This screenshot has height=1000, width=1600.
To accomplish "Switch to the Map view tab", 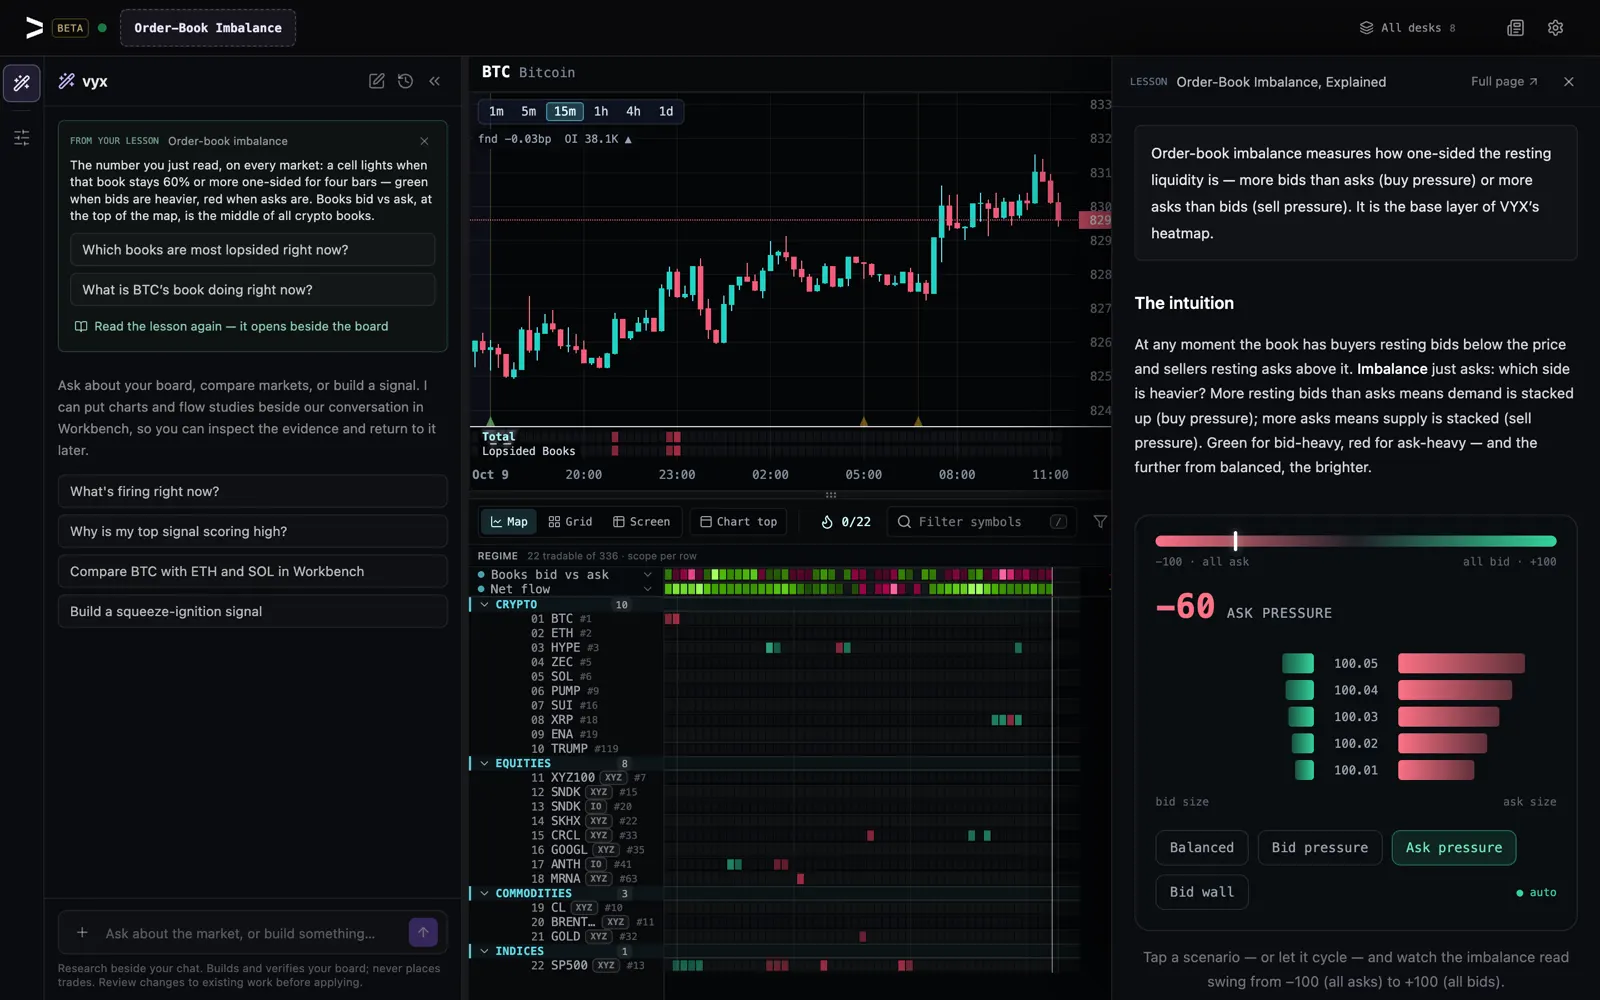I will tap(509, 522).
